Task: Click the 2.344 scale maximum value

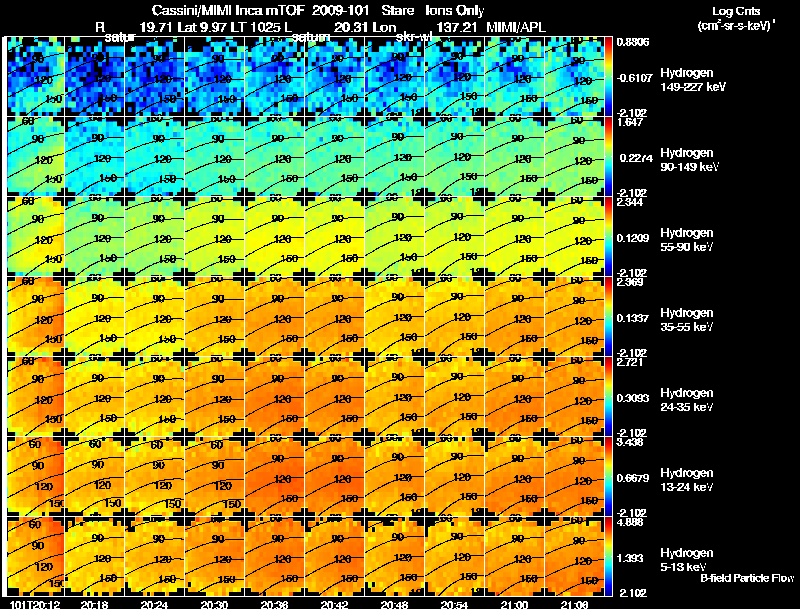Action: click(x=630, y=202)
